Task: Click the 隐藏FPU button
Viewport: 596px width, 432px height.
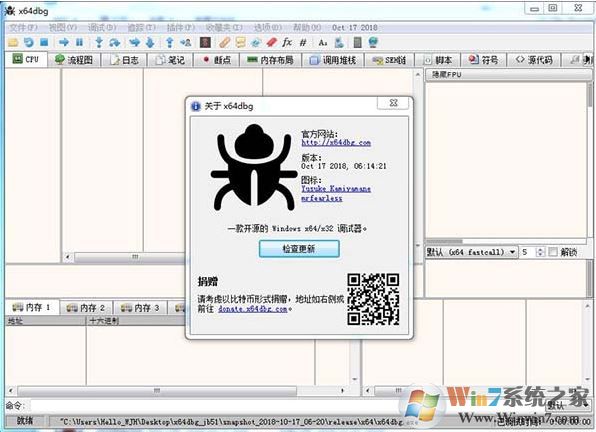Action: (508, 74)
